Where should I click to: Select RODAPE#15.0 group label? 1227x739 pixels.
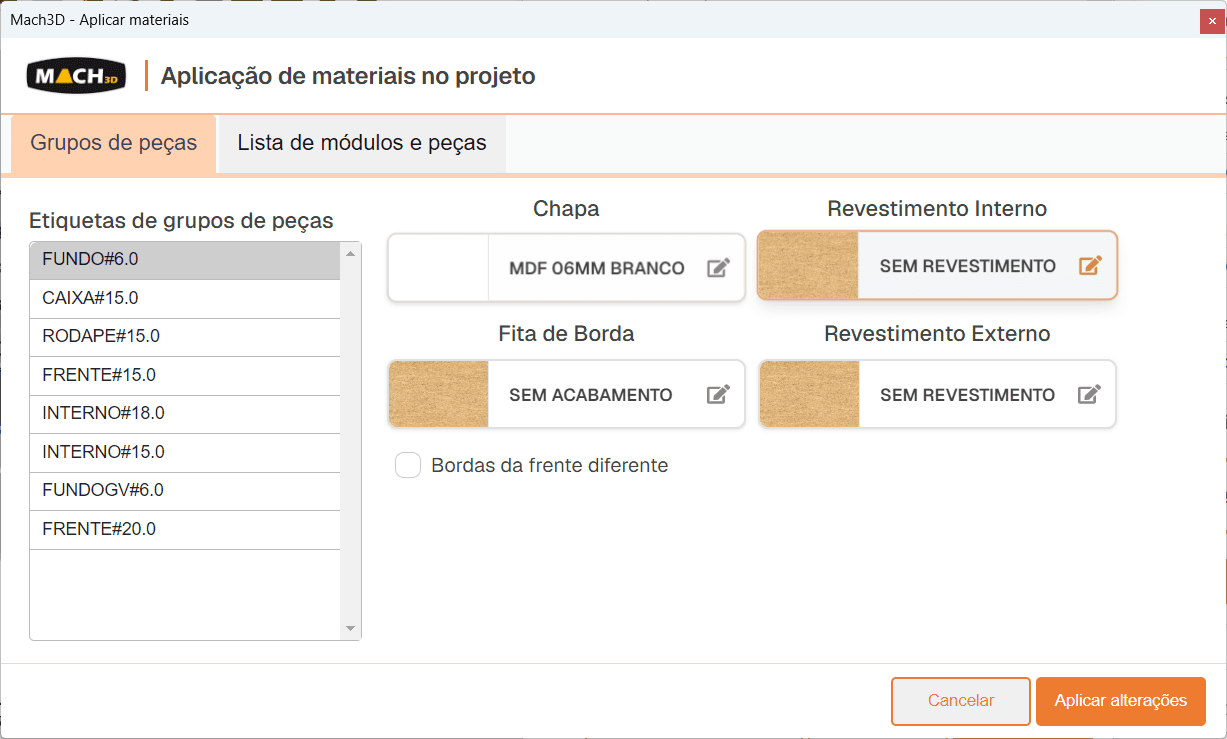[185, 337]
